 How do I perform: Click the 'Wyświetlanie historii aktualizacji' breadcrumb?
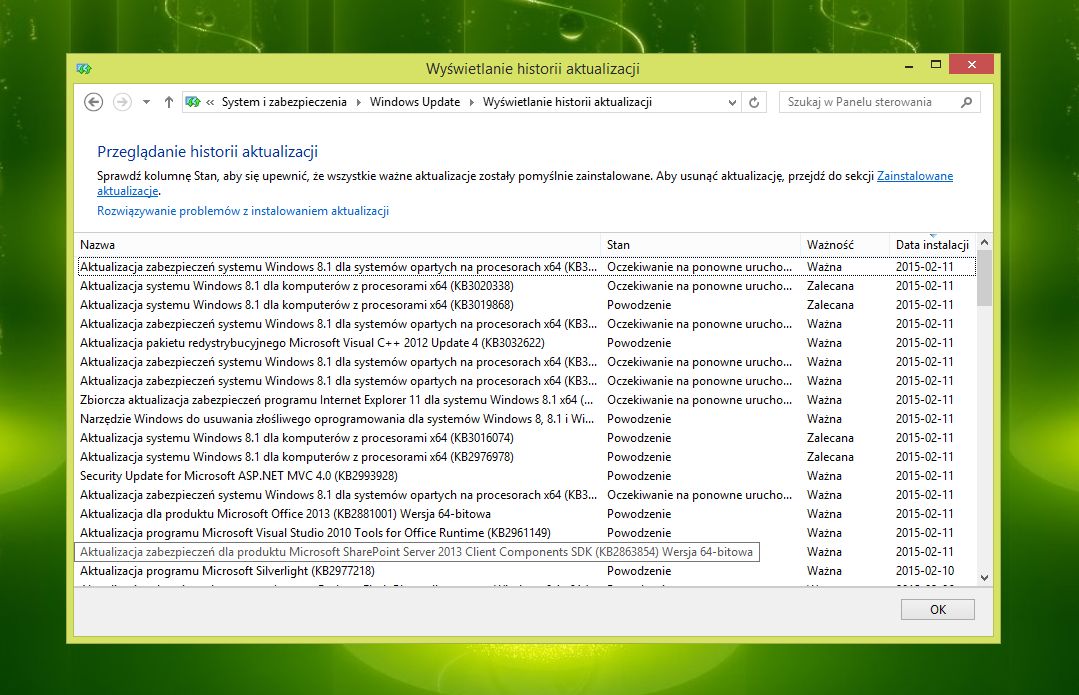(x=567, y=102)
